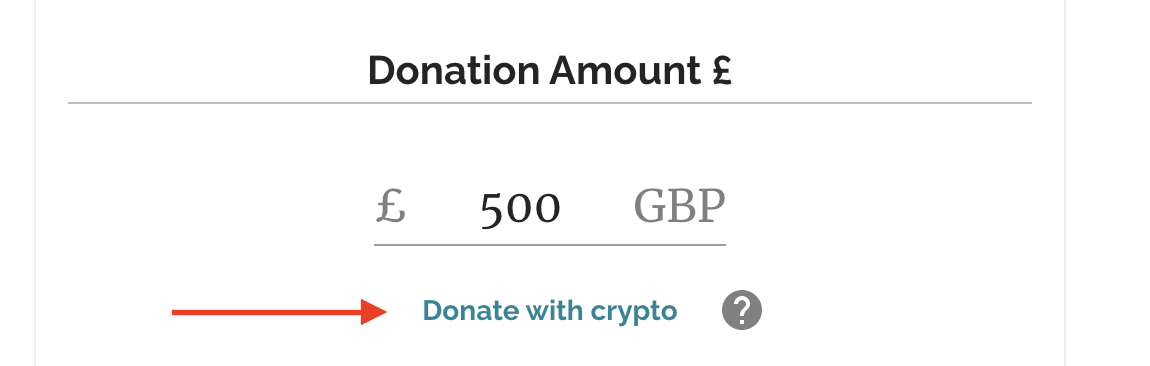
Task: Click the Donation Amount £ heading
Action: (549, 70)
